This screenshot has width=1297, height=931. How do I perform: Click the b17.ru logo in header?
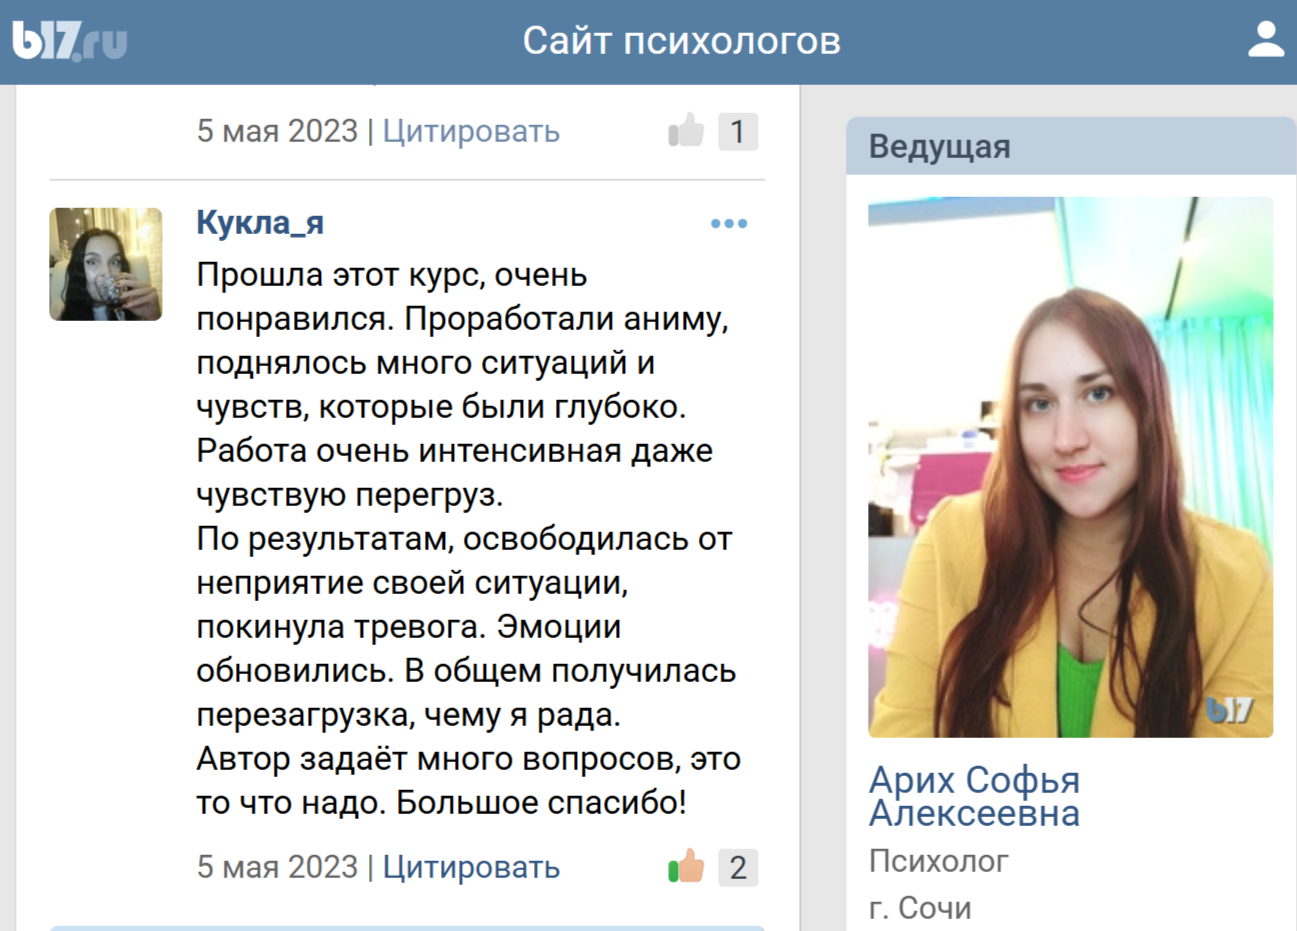69,41
